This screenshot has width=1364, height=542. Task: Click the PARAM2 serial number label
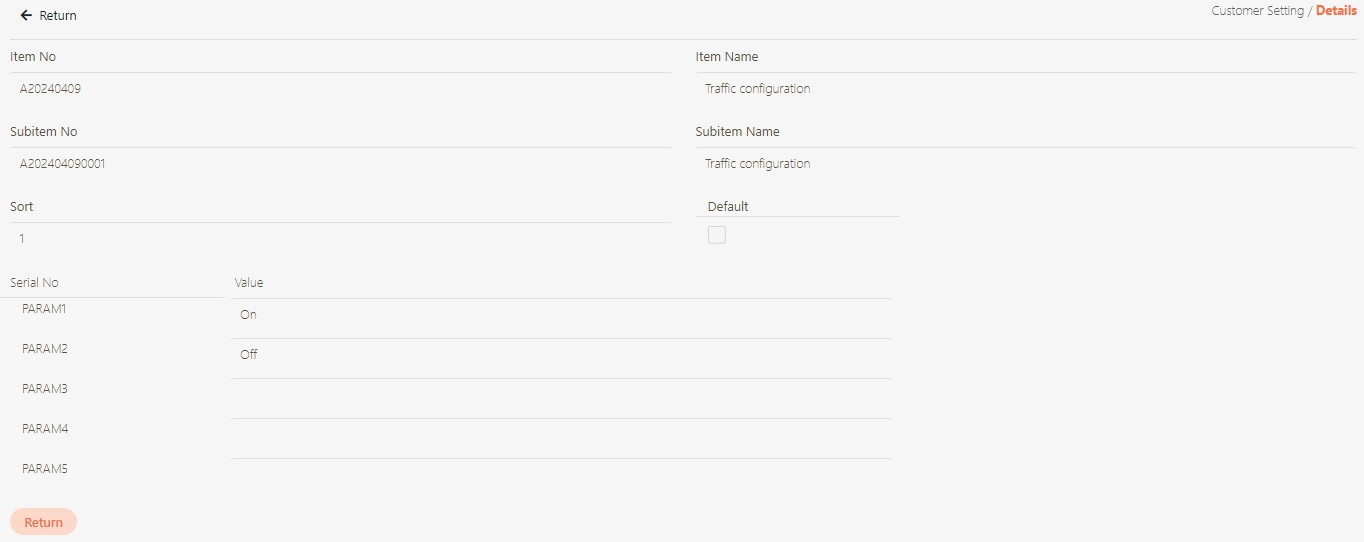click(x=44, y=349)
